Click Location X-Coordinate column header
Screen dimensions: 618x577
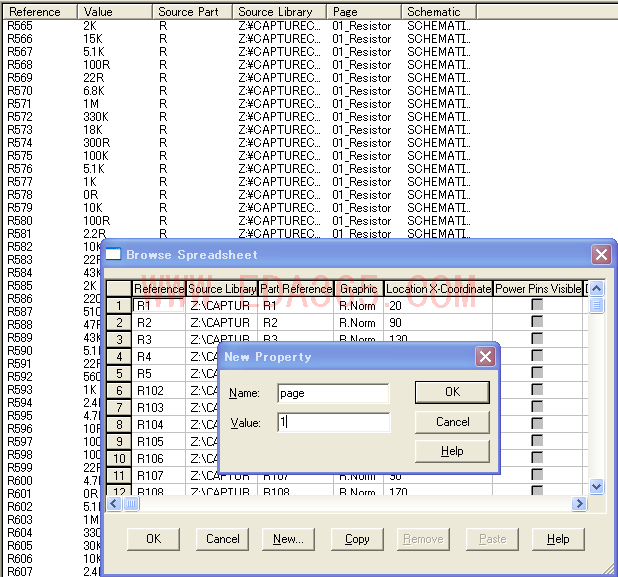coord(438,289)
